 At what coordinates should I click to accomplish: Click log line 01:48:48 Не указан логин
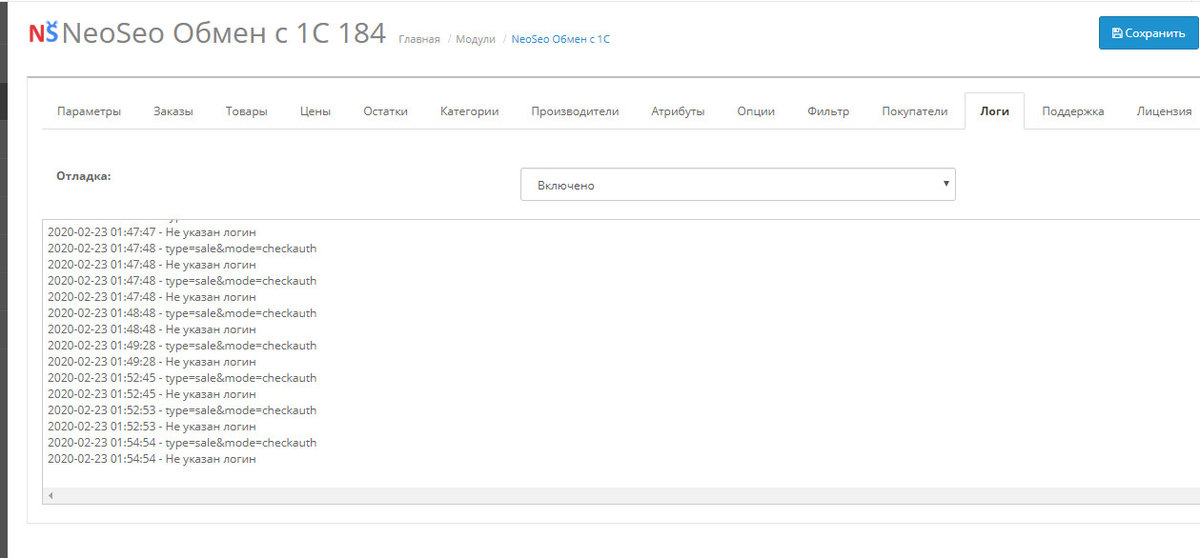[152, 329]
